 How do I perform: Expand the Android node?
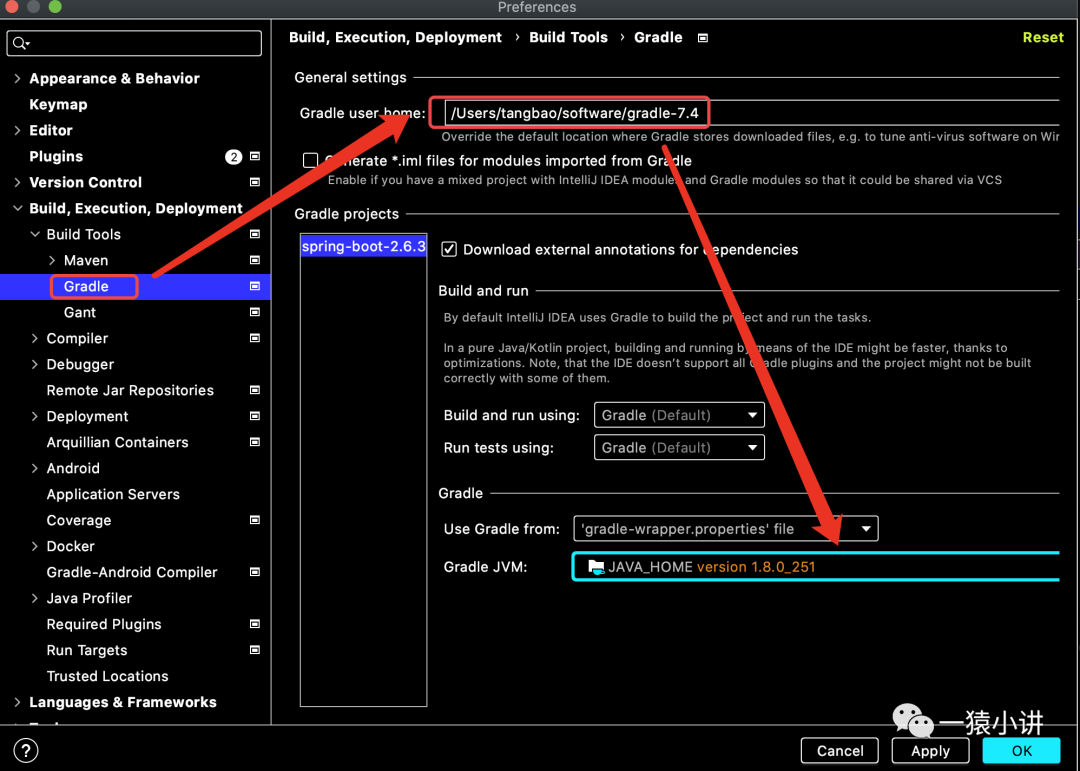(34, 469)
